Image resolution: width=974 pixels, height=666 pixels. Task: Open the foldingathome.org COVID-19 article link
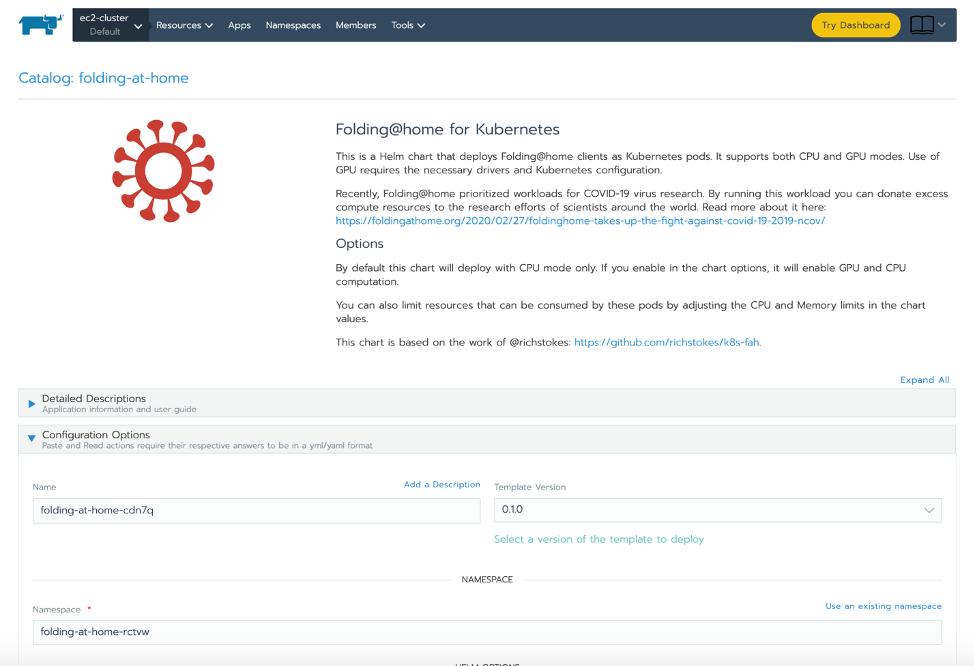pyautogui.click(x=580, y=220)
